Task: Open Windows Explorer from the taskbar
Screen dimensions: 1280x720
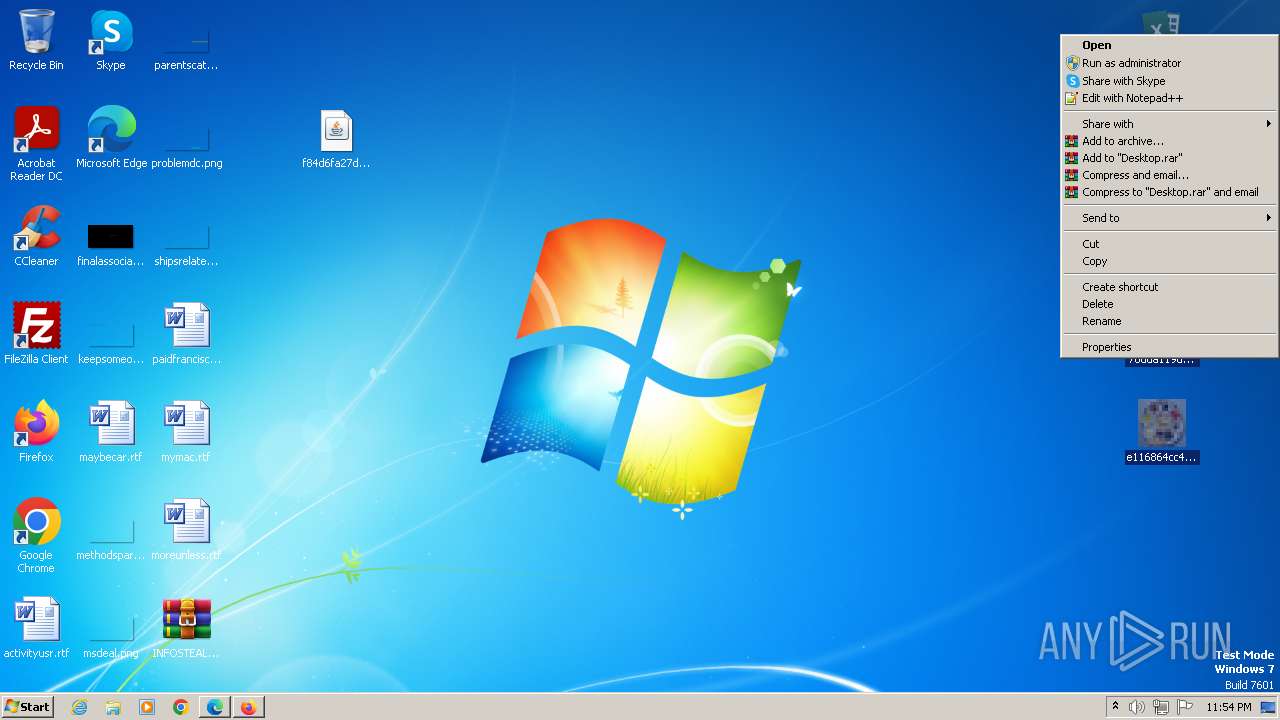Action: [x=113, y=707]
